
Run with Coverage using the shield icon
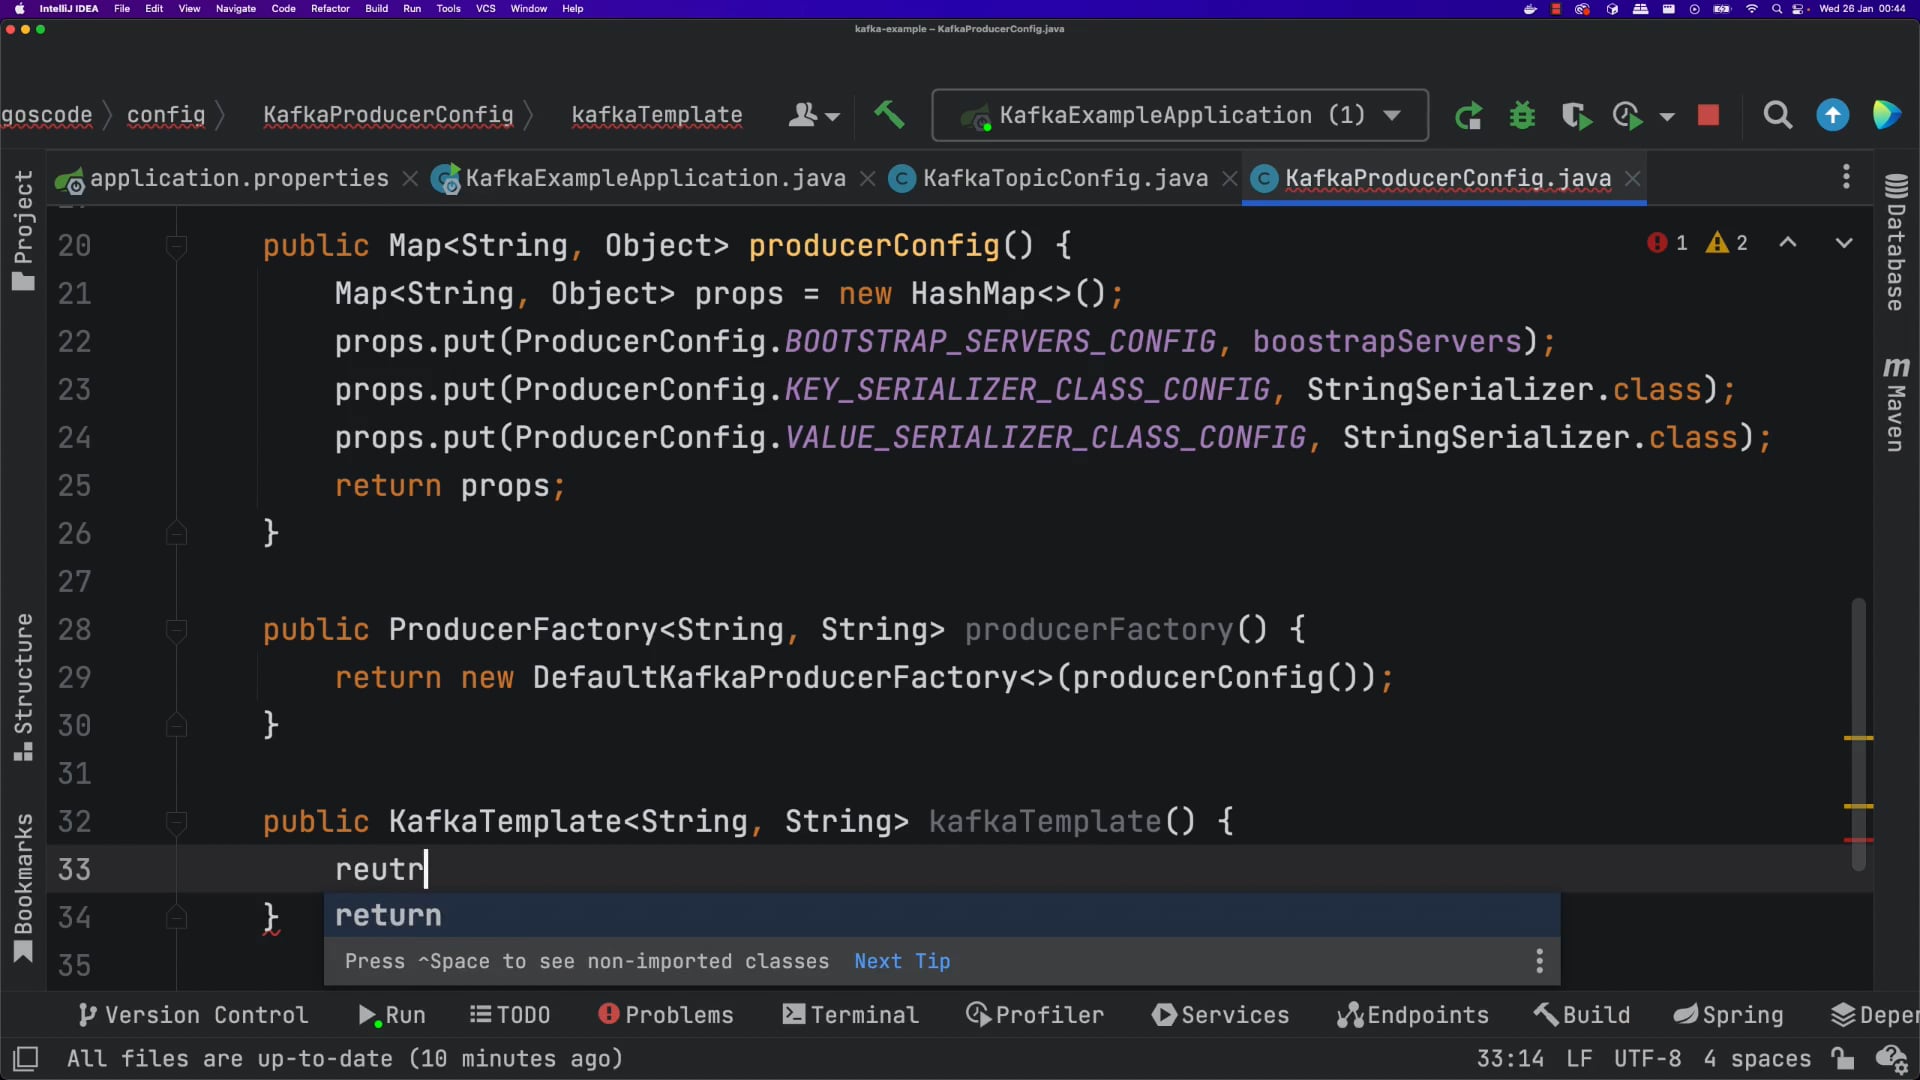coord(1575,115)
